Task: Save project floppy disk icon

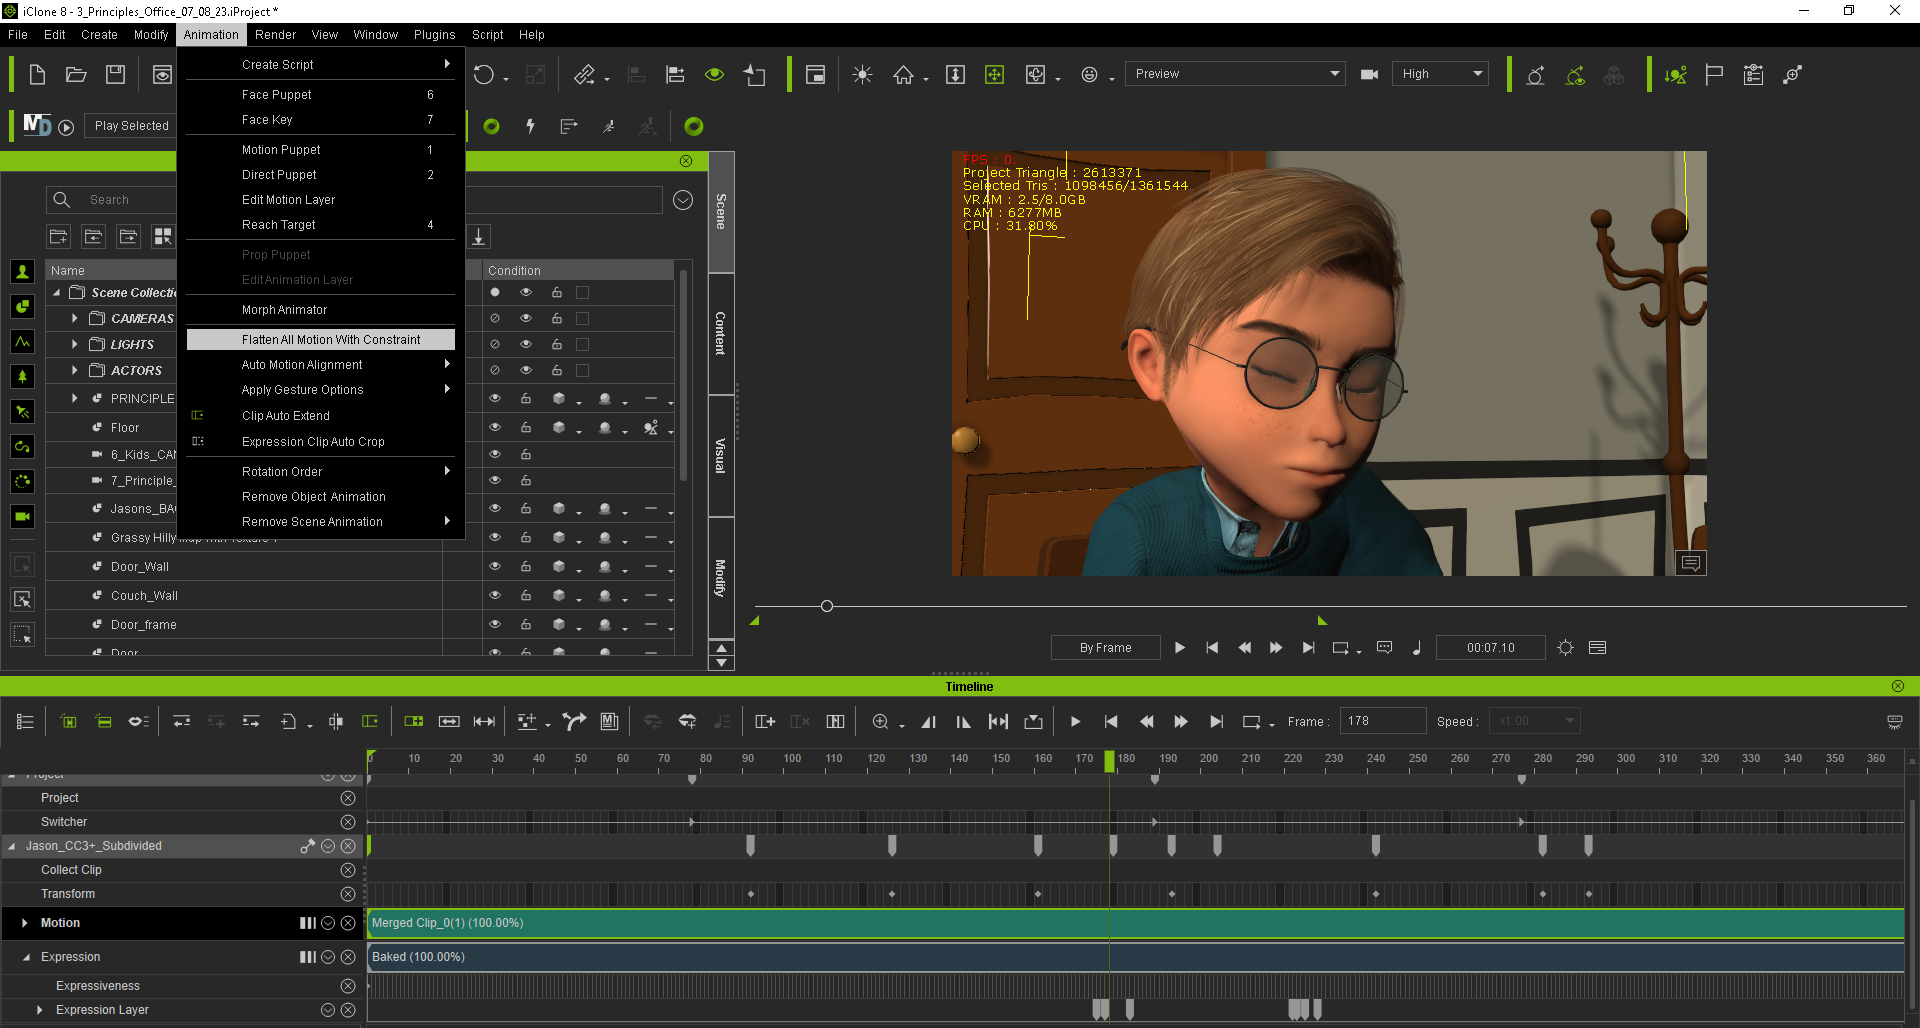Action: pyautogui.click(x=116, y=75)
